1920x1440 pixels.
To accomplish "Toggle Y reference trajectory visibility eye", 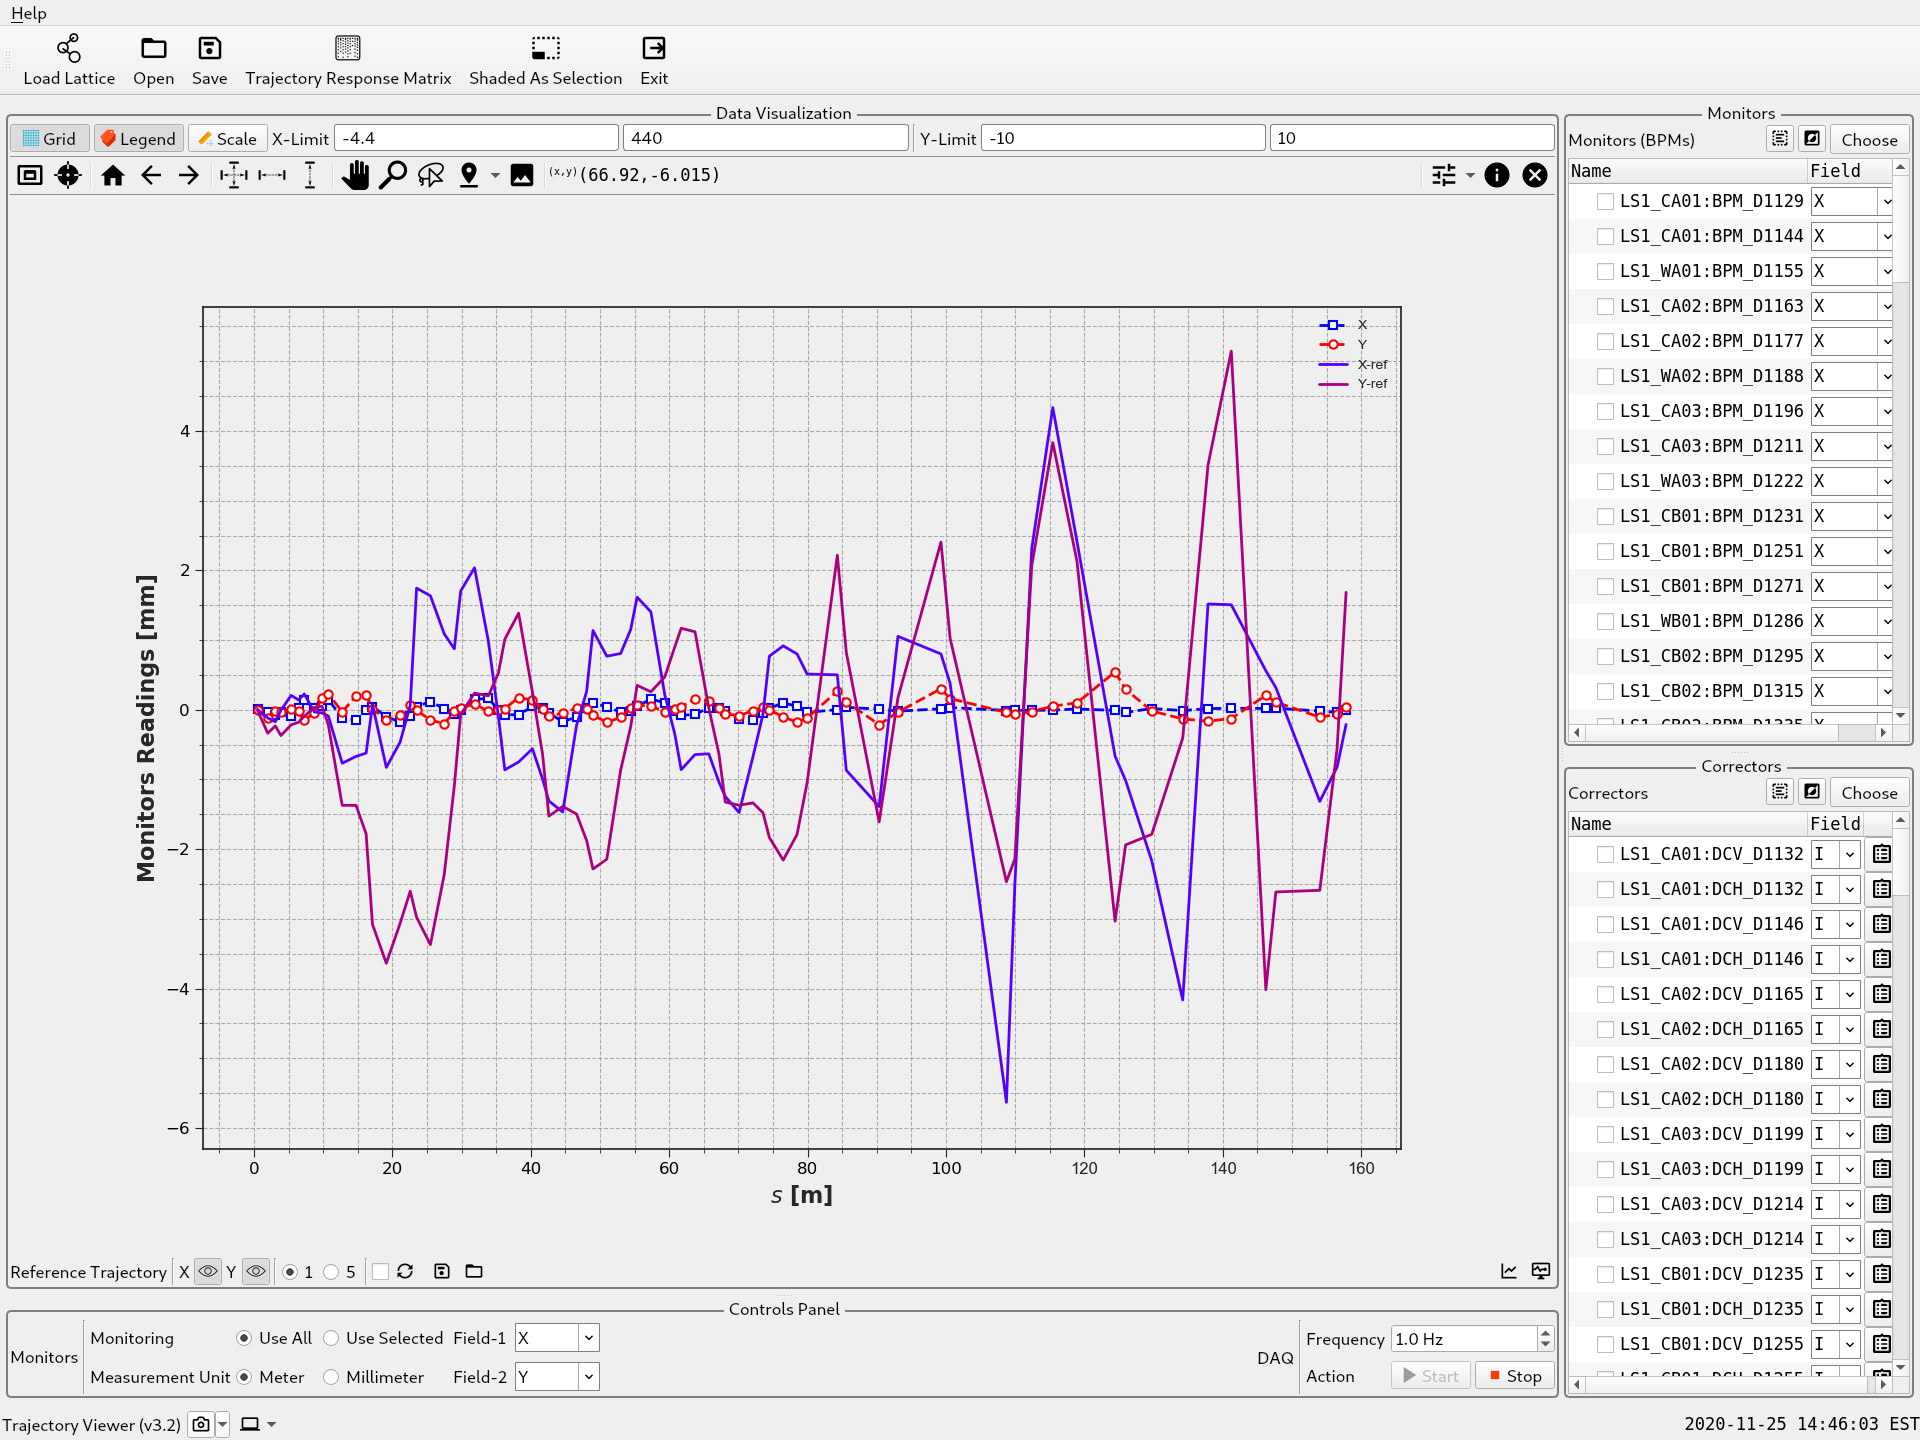I will pyautogui.click(x=256, y=1271).
